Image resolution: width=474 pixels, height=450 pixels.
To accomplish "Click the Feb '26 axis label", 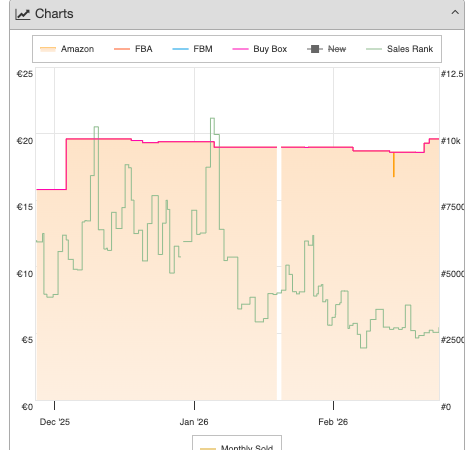I will pos(333,422).
